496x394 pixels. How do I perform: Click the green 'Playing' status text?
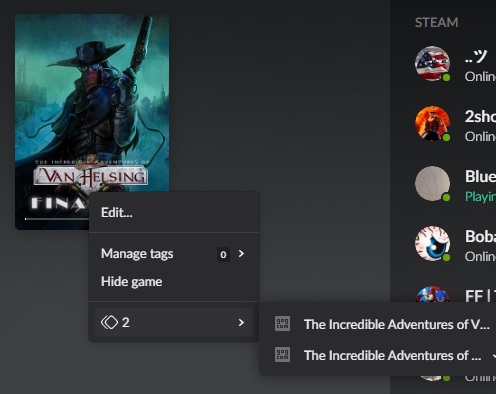point(480,197)
